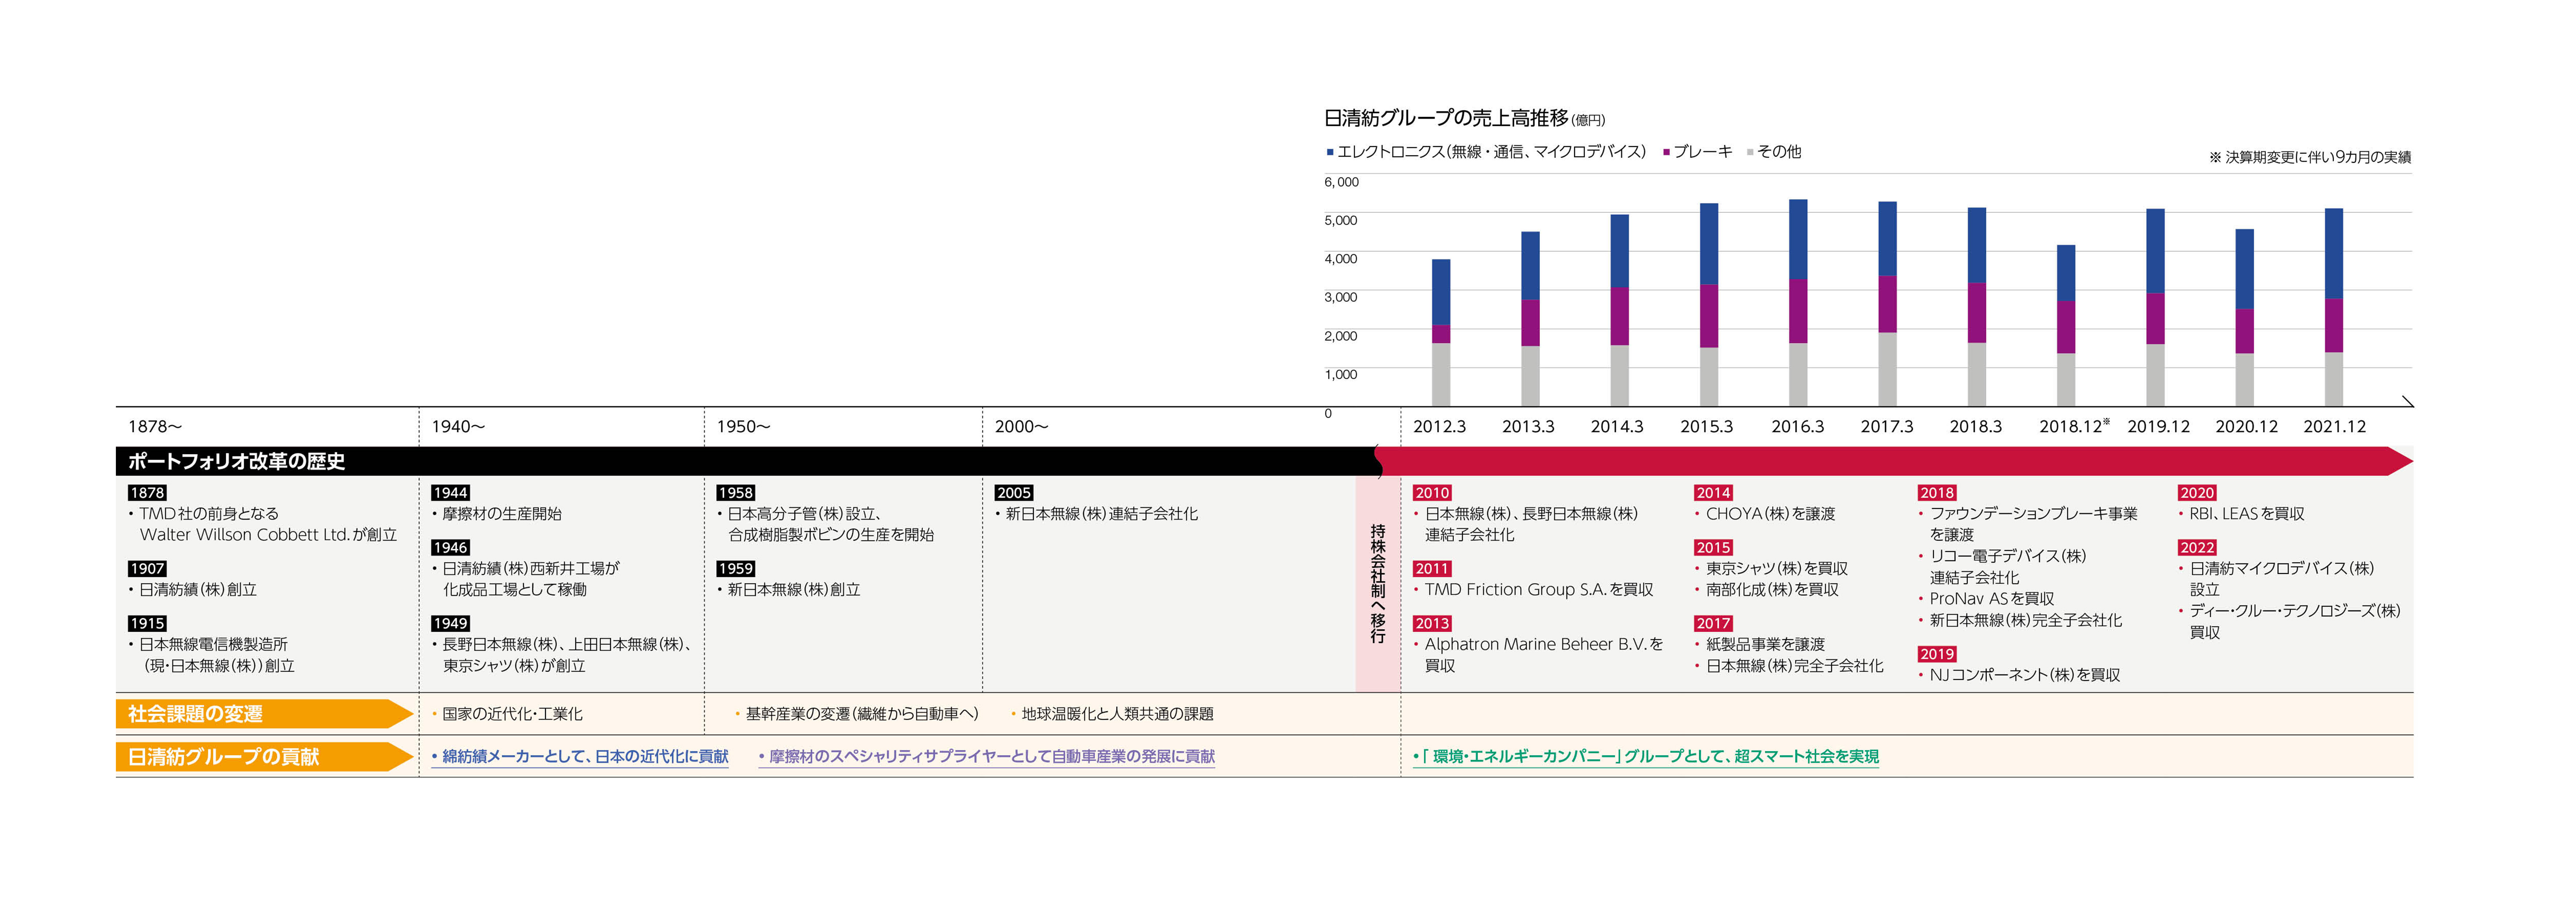Click the 1878 year tag
The width and height of the screenshot is (2576, 911).
pyautogui.click(x=147, y=492)
